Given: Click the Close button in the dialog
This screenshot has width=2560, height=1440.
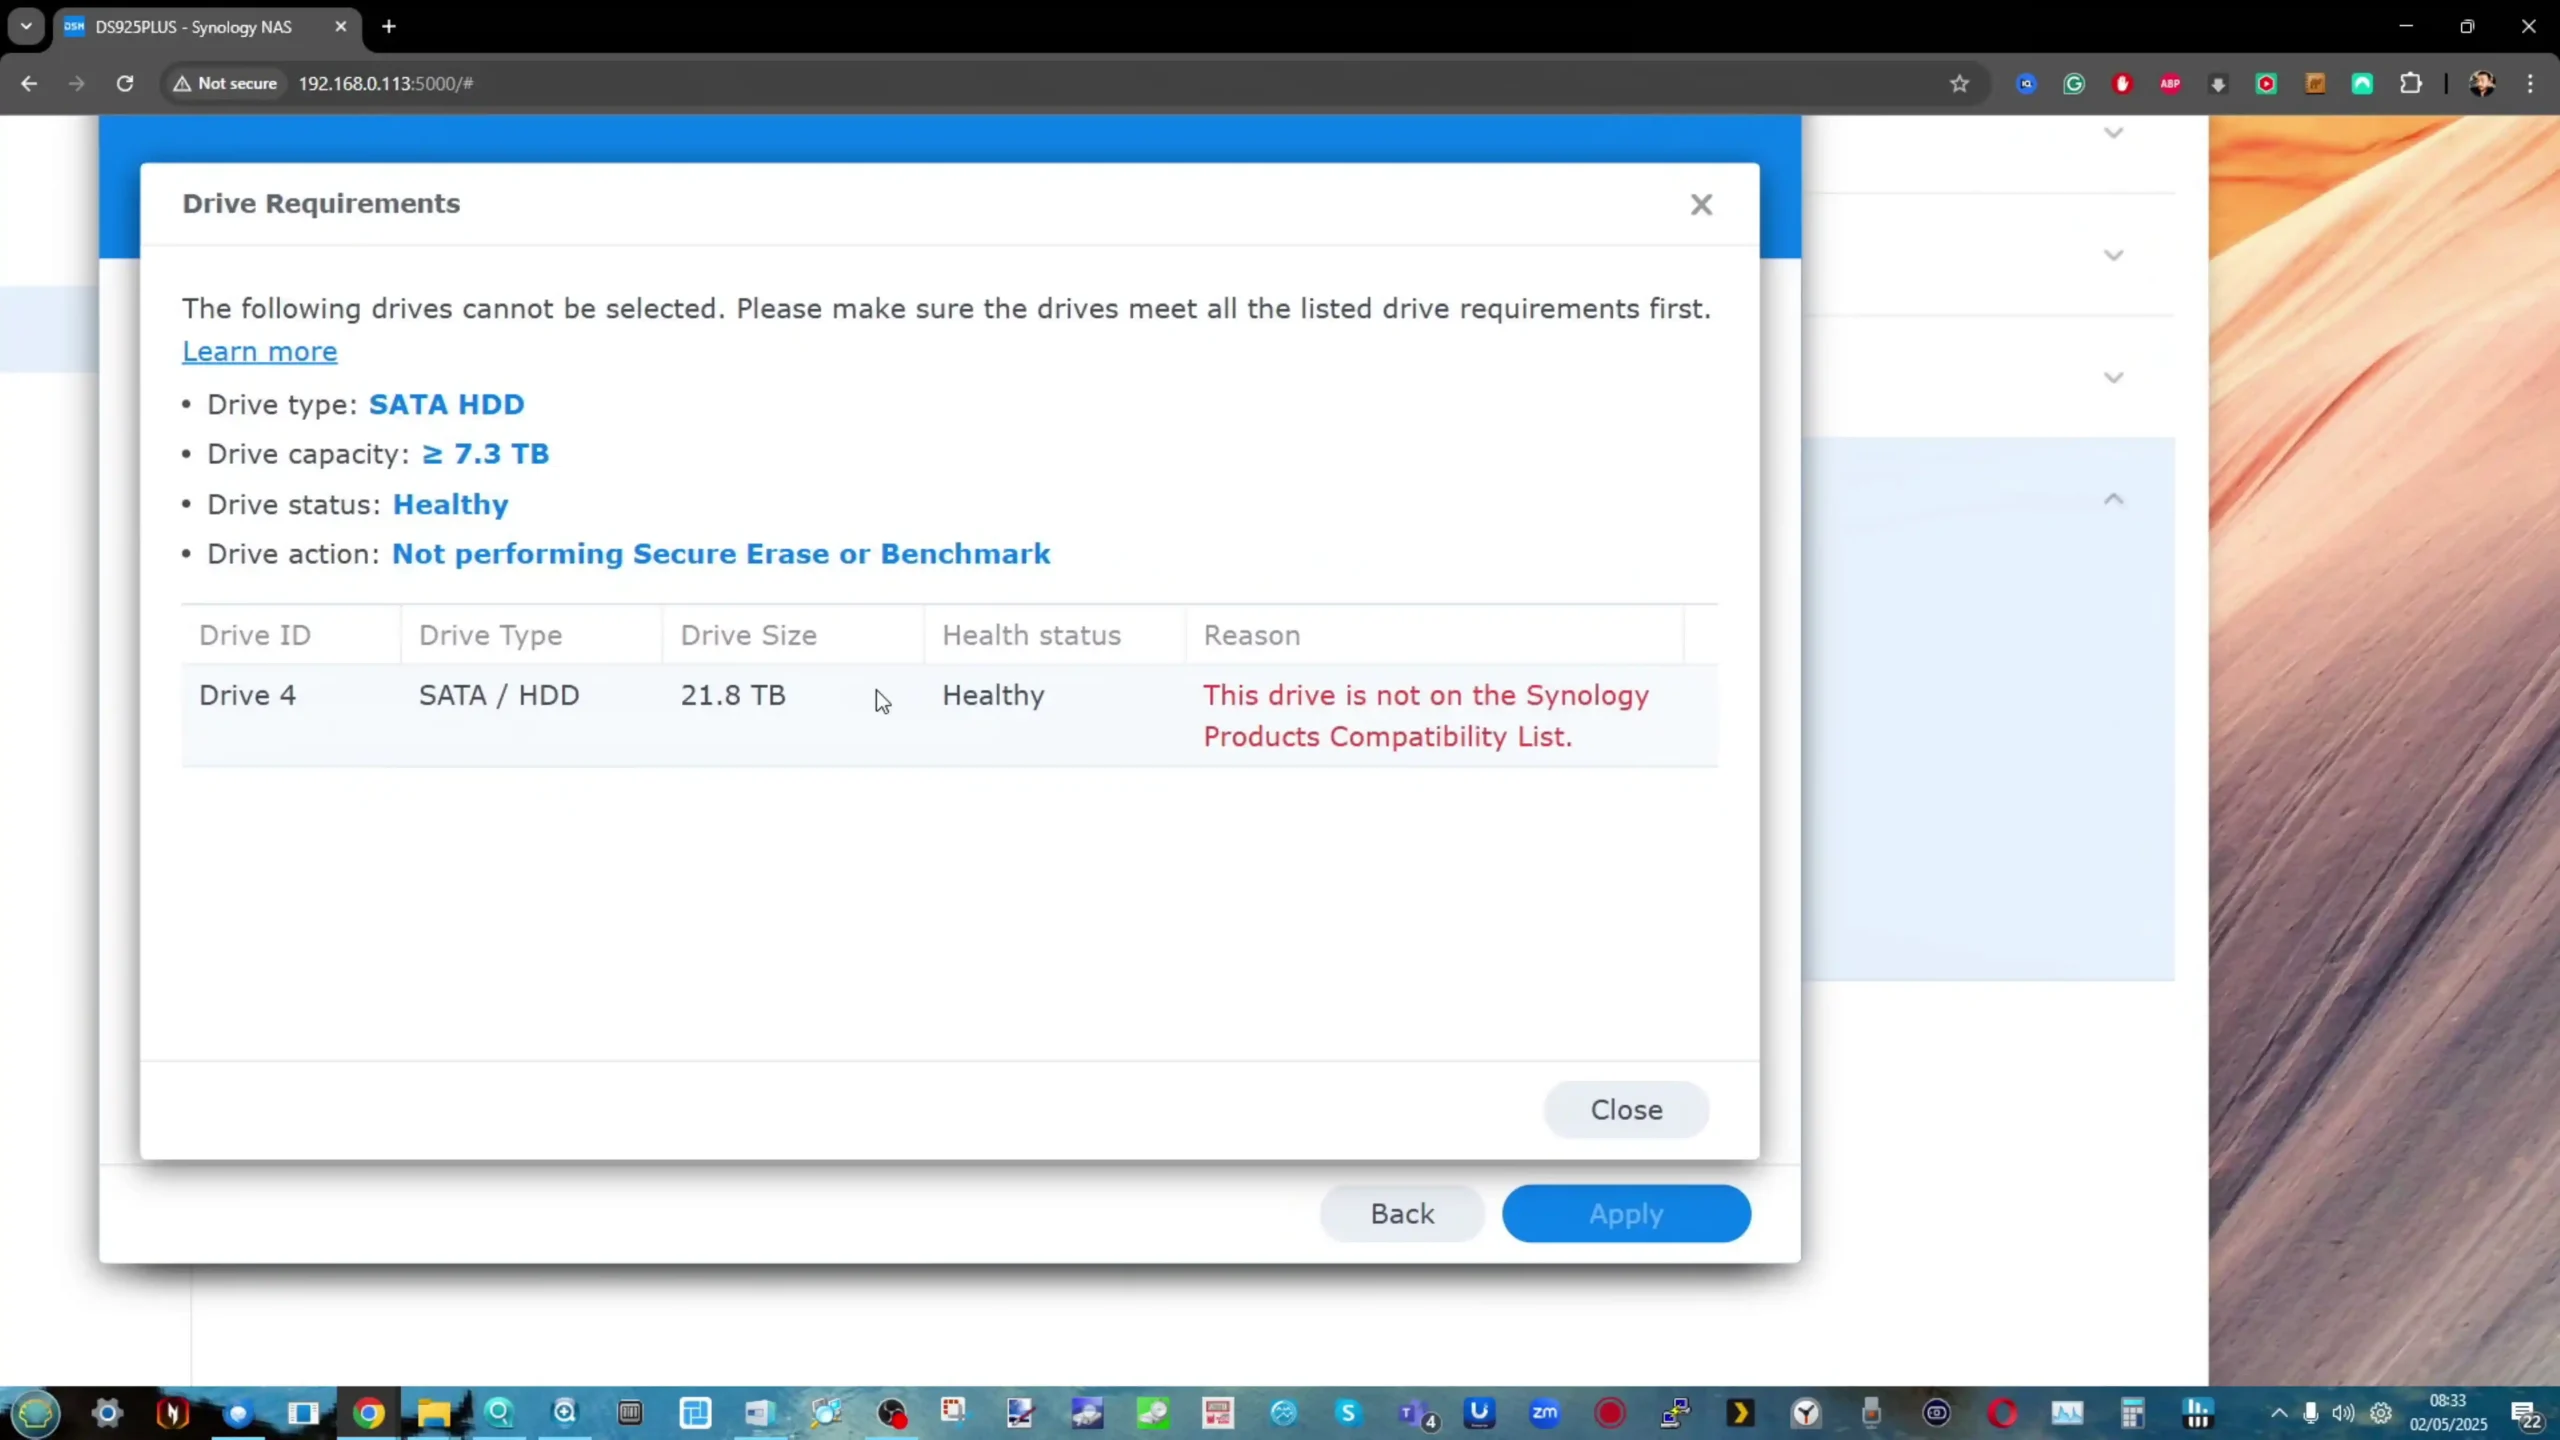Looking at the screenshot, I should 1626,1109.
